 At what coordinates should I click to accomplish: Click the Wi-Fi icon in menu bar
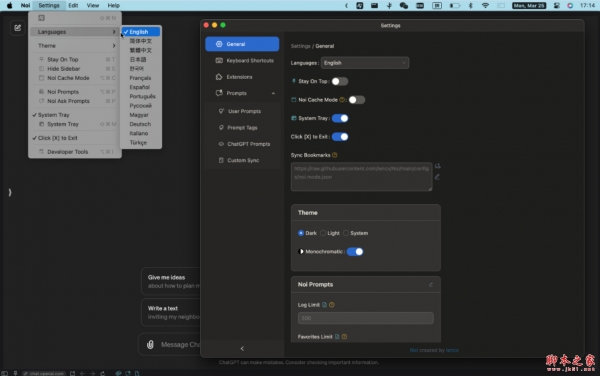(x=485, y=5)
